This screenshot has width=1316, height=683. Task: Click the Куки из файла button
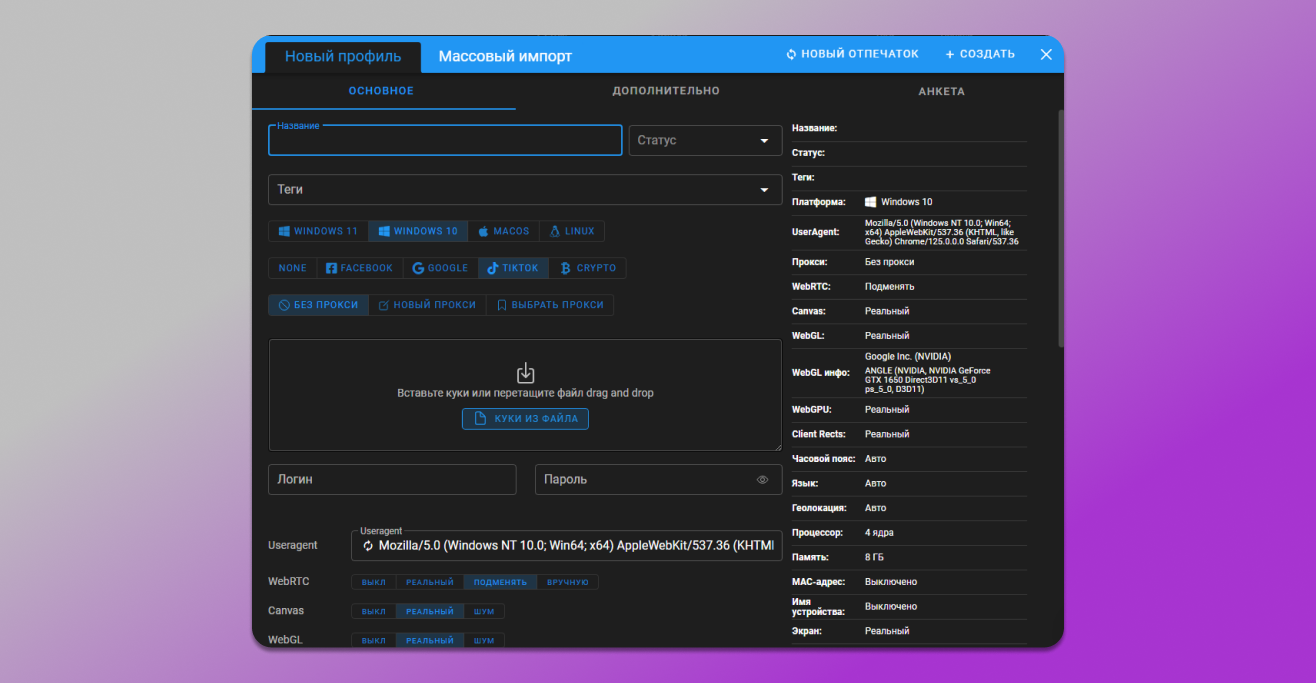coord(525,419)
